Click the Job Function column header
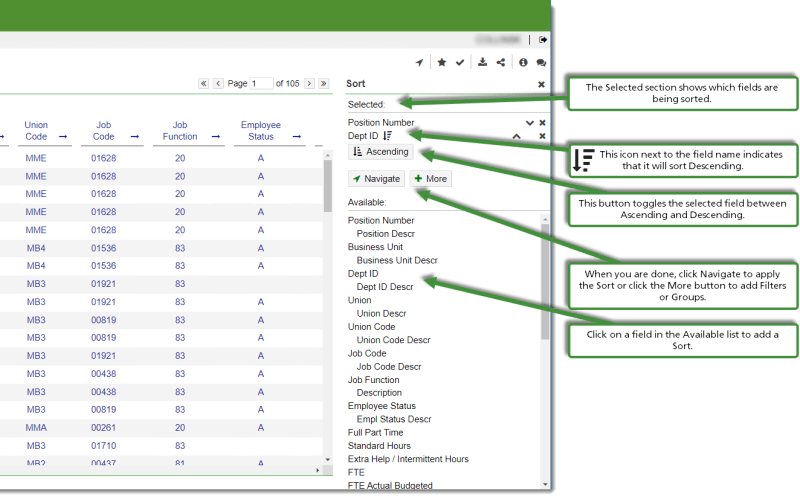The image size is (800, 496). (x=180, y=131)
